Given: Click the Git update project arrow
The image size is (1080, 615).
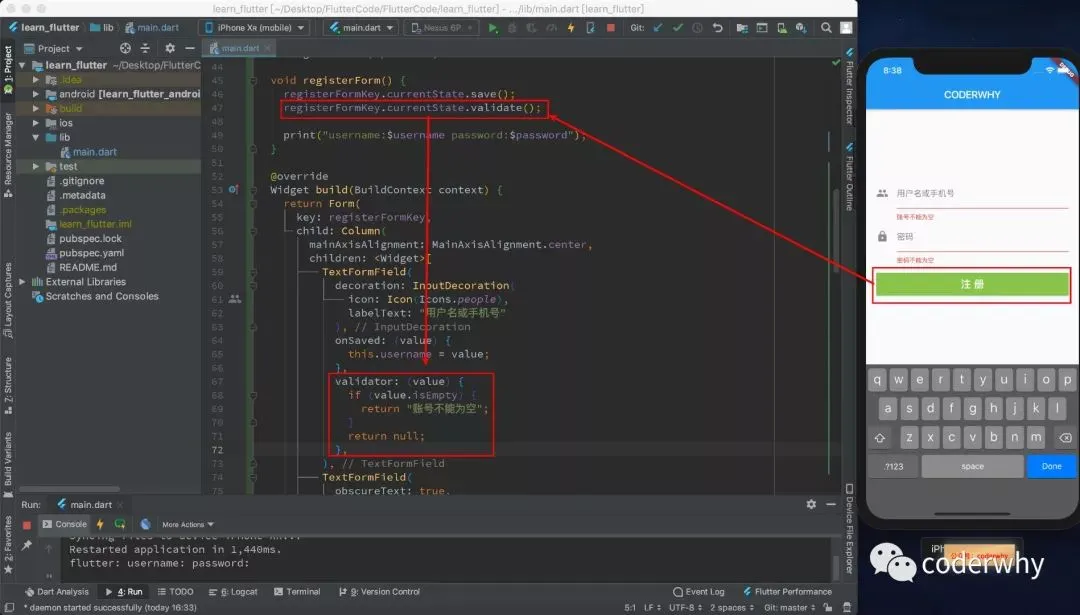Looking at the screenshot, I should pos(659,28).
